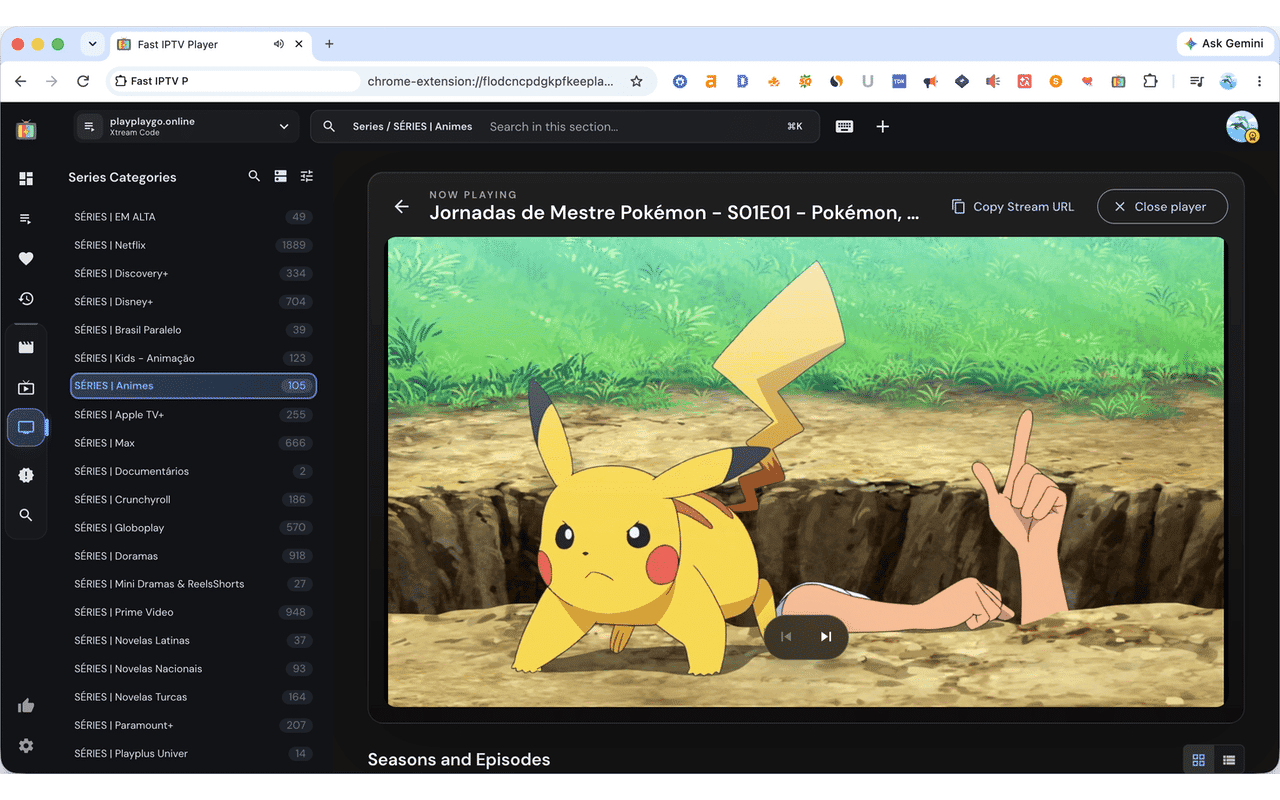1280x800 pixels.
Task: Select category SÉRIES | Discovery+
Action: (193, 273)
